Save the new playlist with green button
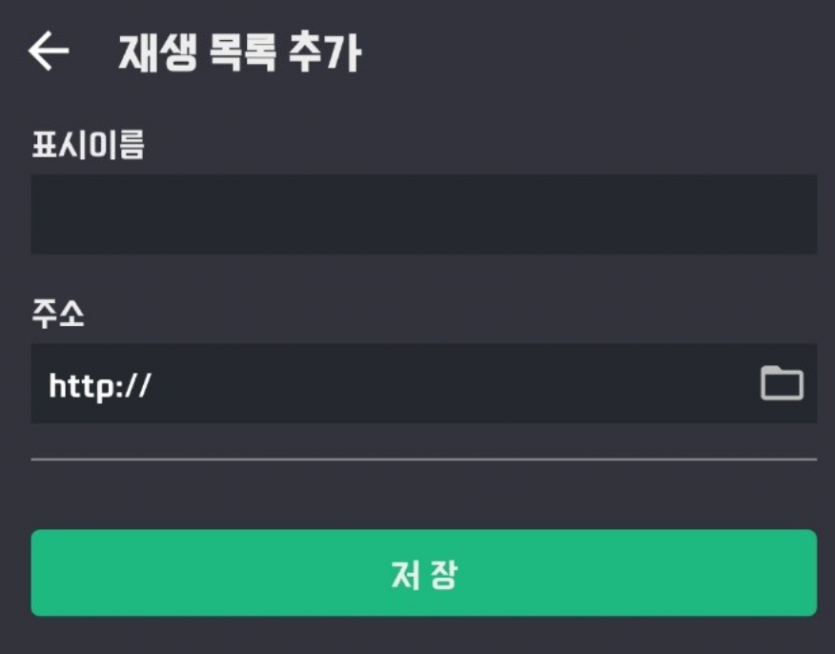This screenshot has height=654, width=835. click(424, 573)
